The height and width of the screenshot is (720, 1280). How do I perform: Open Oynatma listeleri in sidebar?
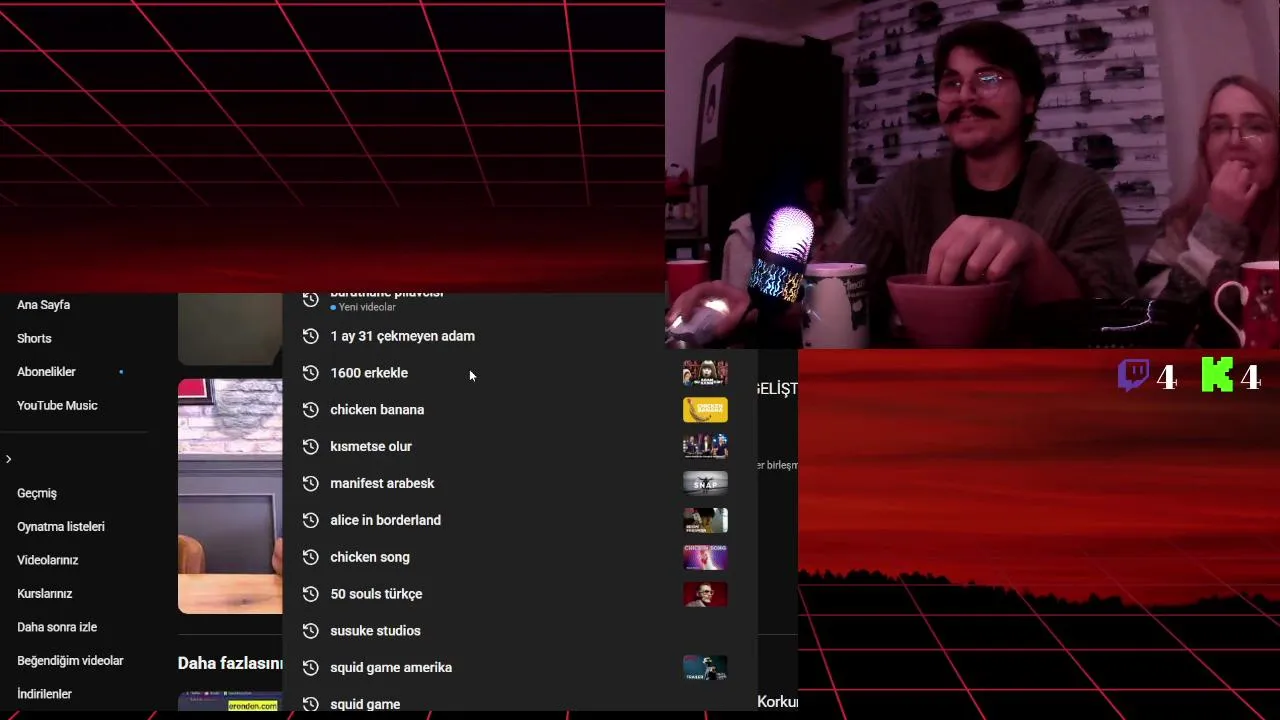pyautogui.click(x=61, y=526)
